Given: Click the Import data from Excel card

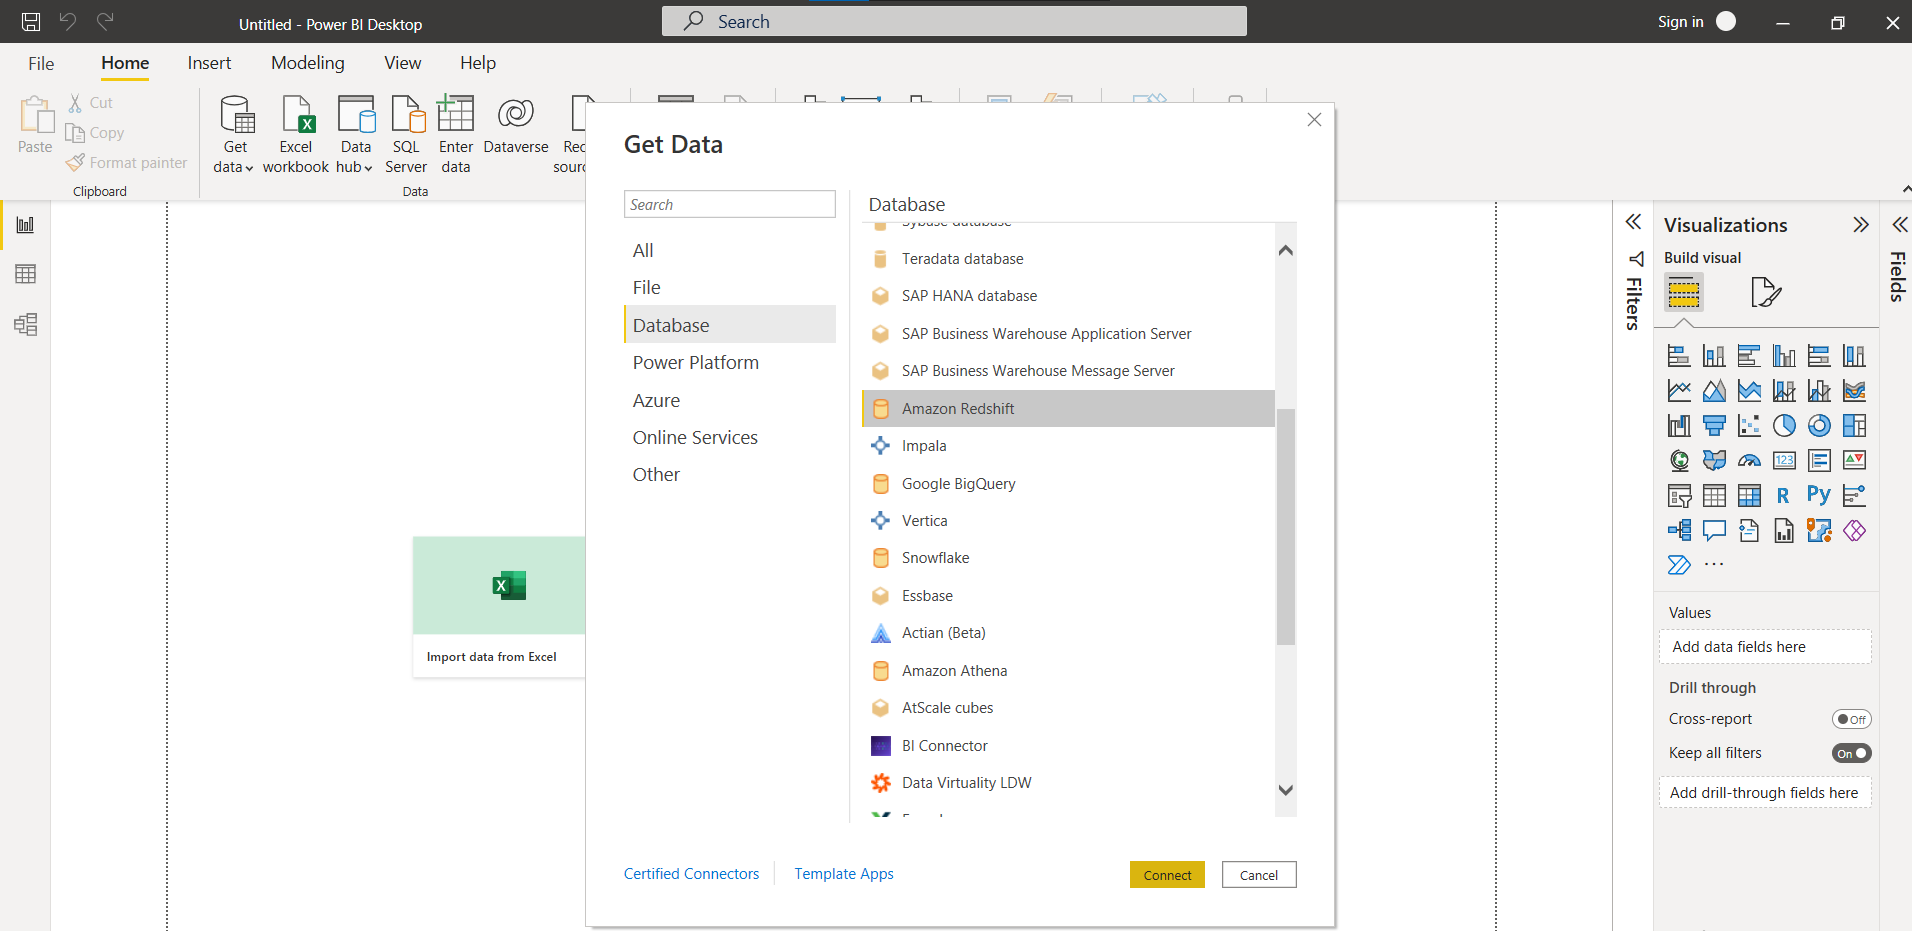Looking at the screenshot, I should click(499, 607).
